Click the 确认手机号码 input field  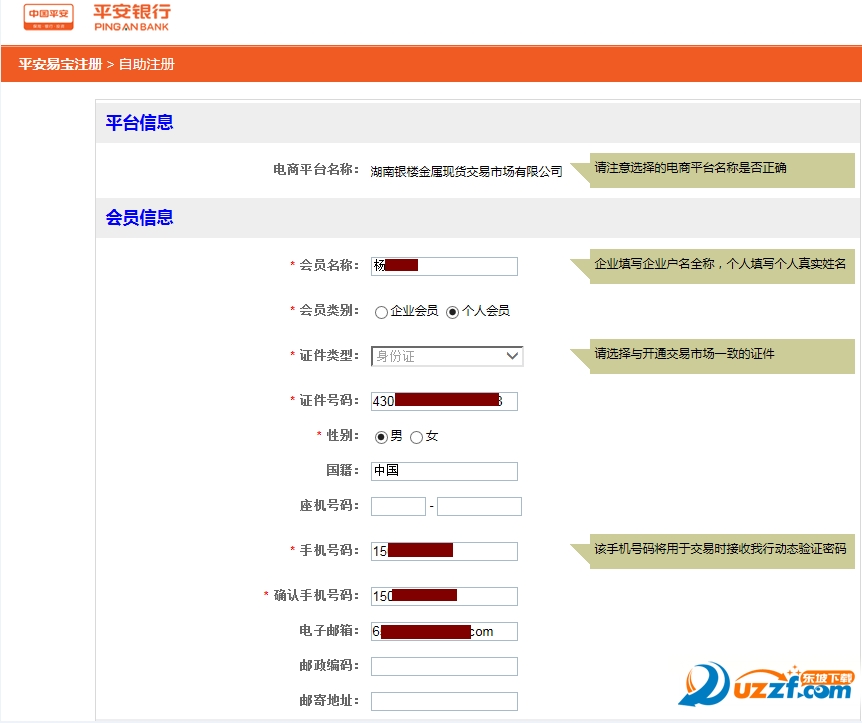click(x=444, y=596)
